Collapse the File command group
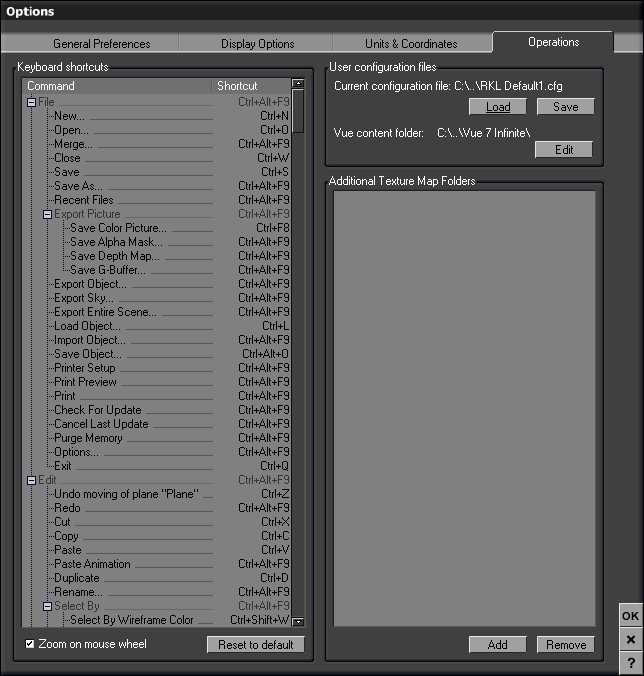The image size is (644, 676). click(31, 102)
